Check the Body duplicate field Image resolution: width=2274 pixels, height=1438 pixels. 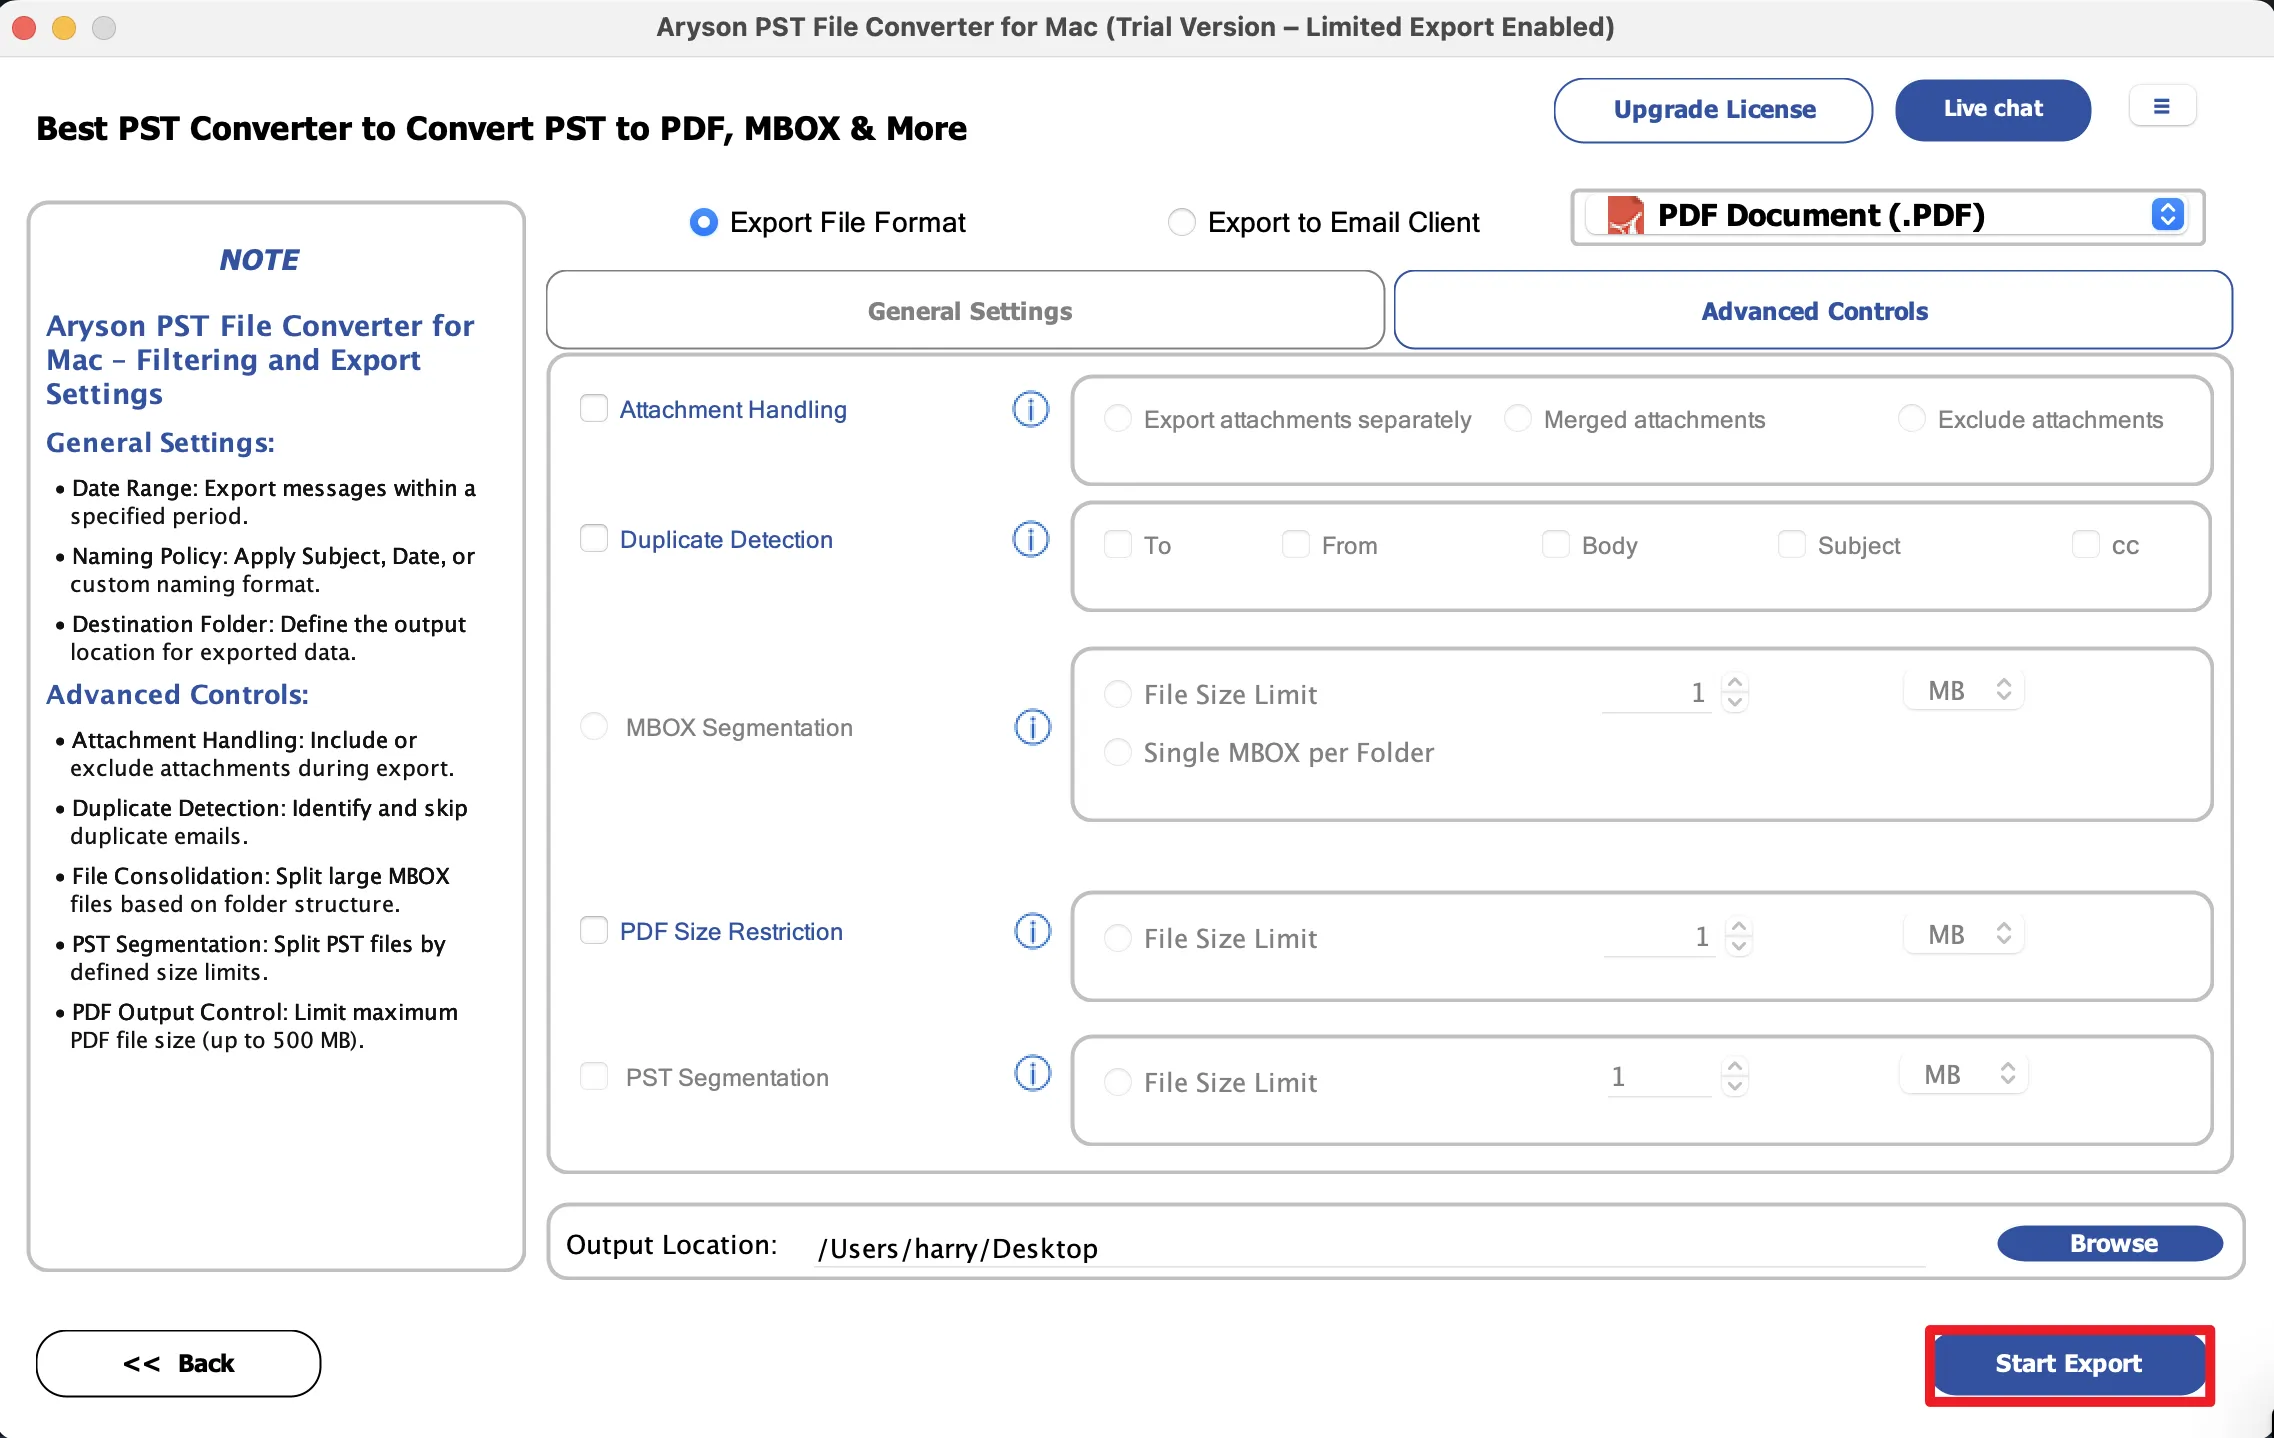click(x=1556, y=544)
